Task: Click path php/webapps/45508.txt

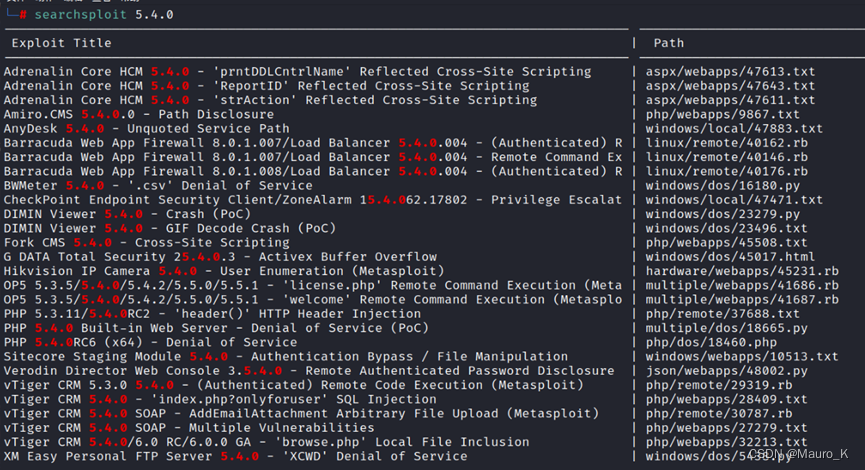Action: (x=727, y=243)
